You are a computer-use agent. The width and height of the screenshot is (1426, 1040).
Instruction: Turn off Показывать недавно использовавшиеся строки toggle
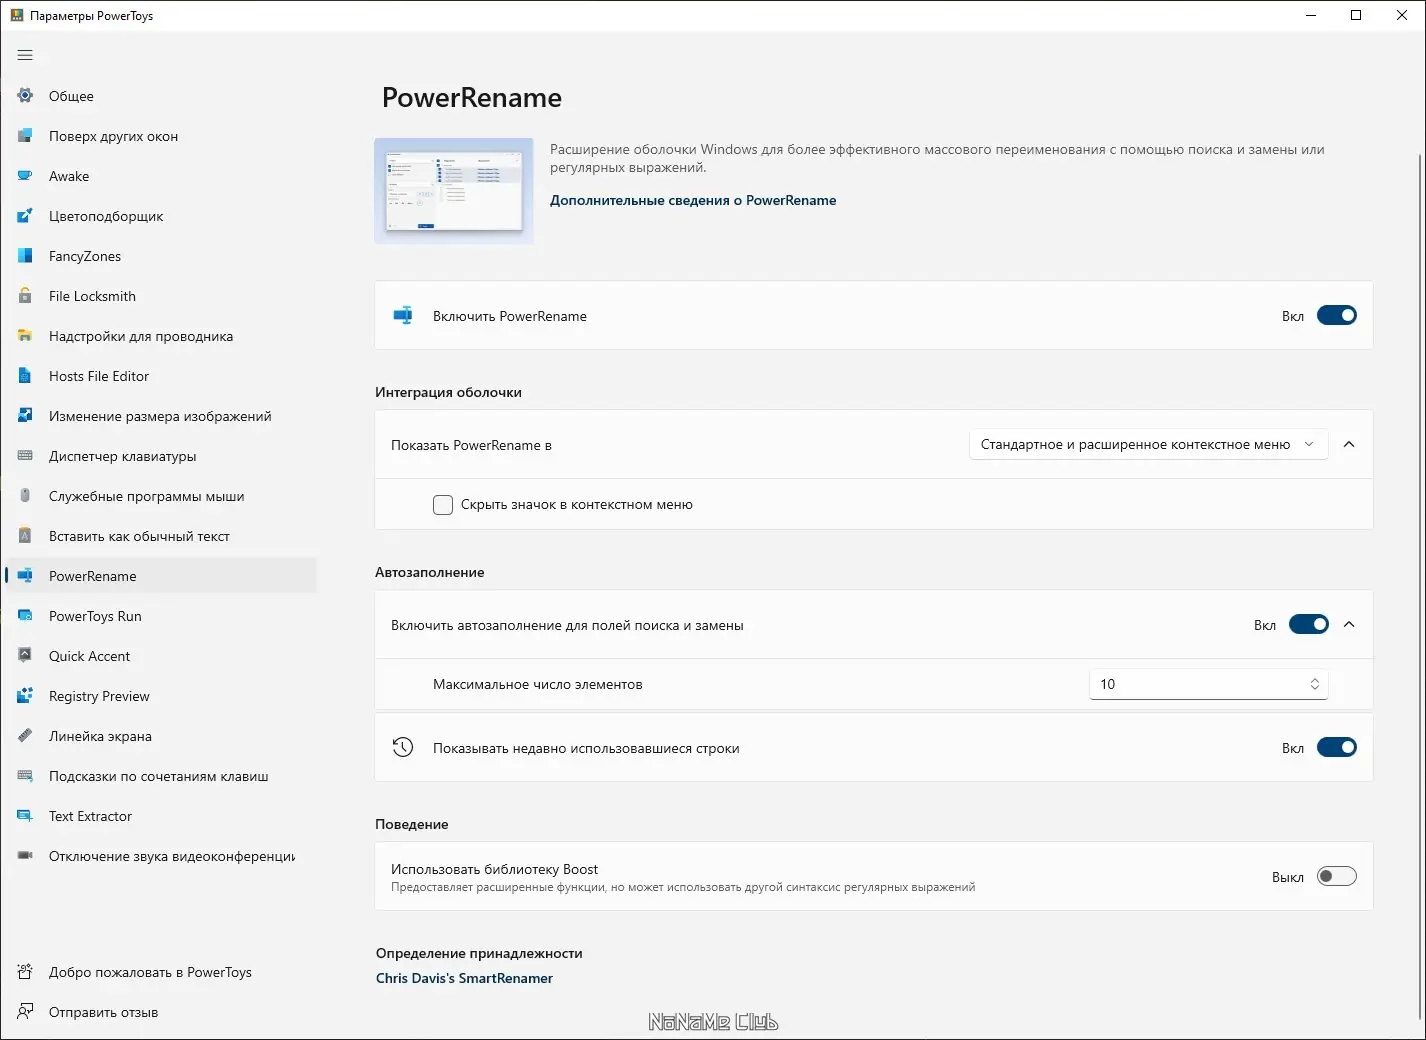pos(1336,748)
